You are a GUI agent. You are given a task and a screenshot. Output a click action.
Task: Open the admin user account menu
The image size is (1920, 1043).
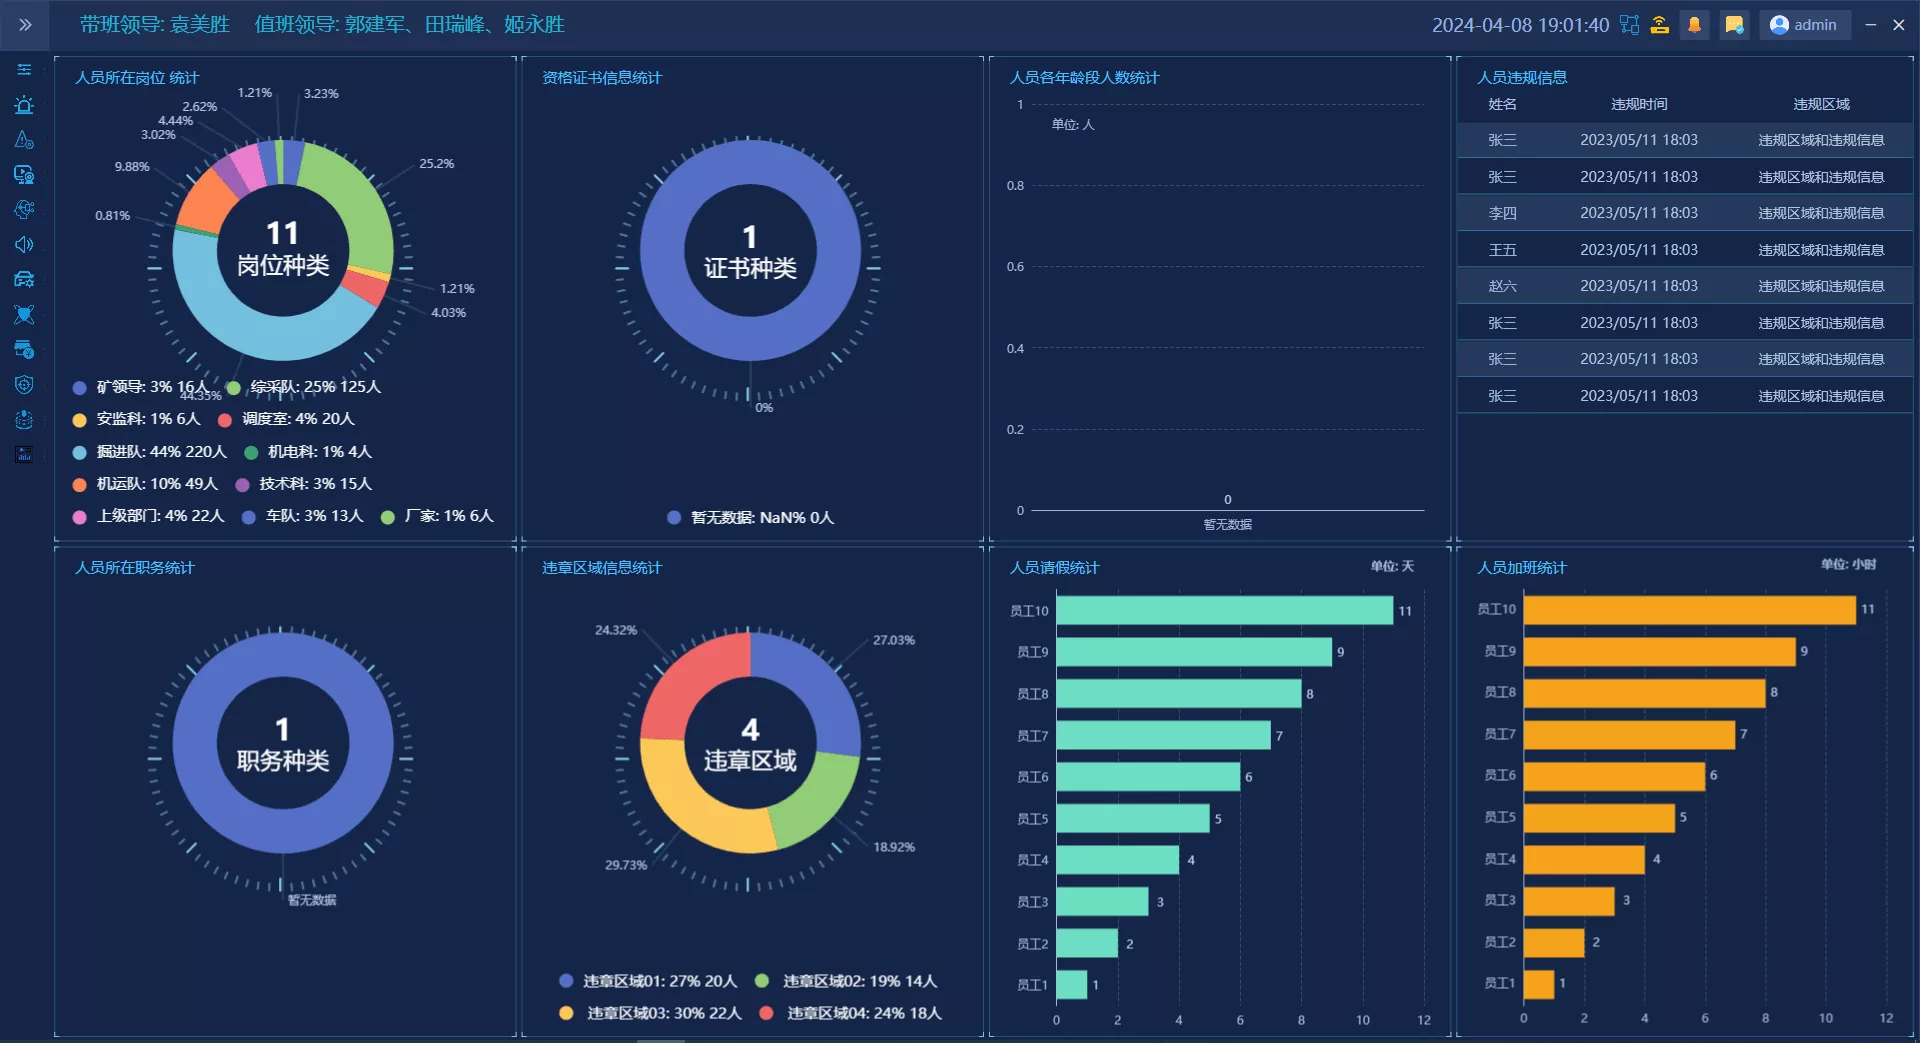pyautogui.click(x=1805, y=25)
